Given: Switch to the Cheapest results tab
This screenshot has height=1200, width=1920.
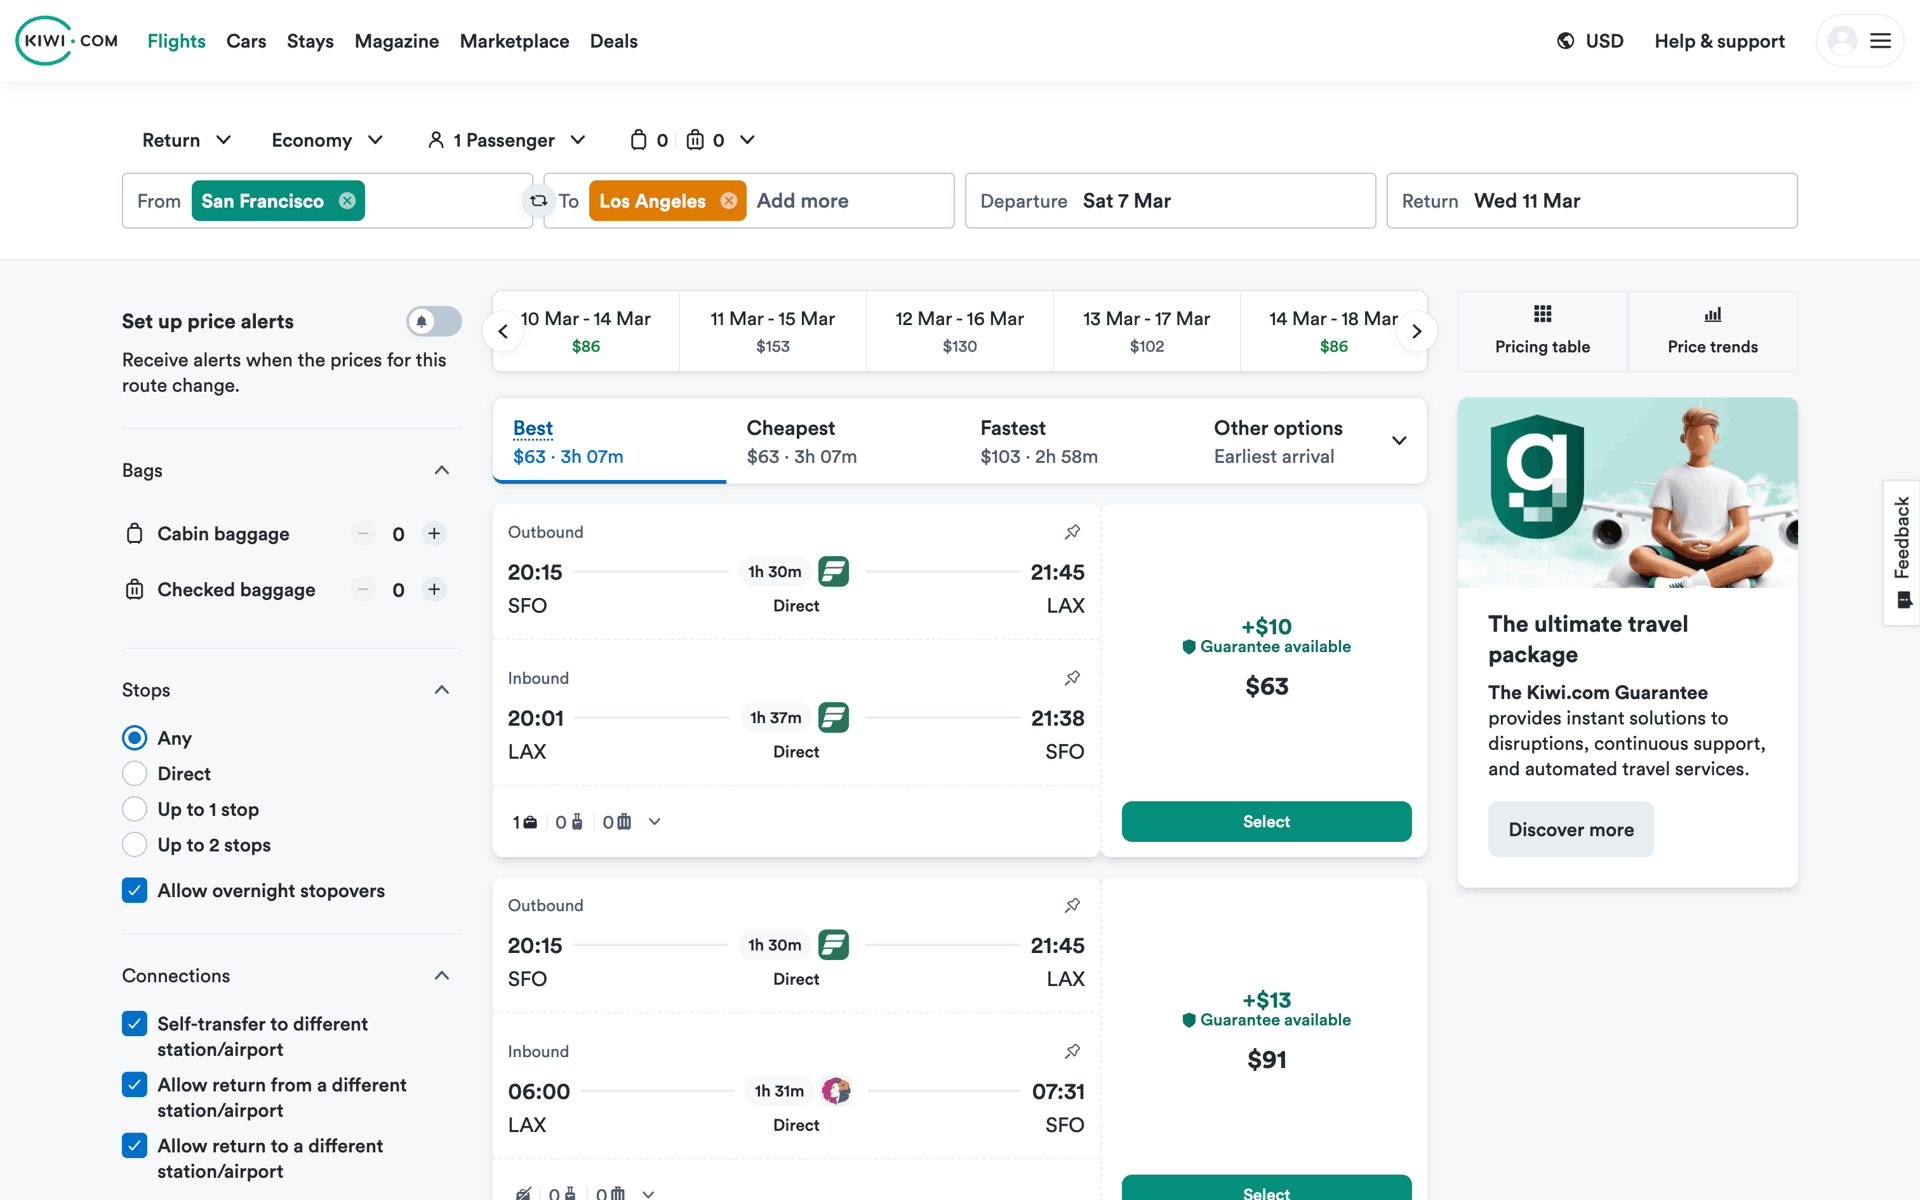Looking at the screenshot, I should [843, 441].
